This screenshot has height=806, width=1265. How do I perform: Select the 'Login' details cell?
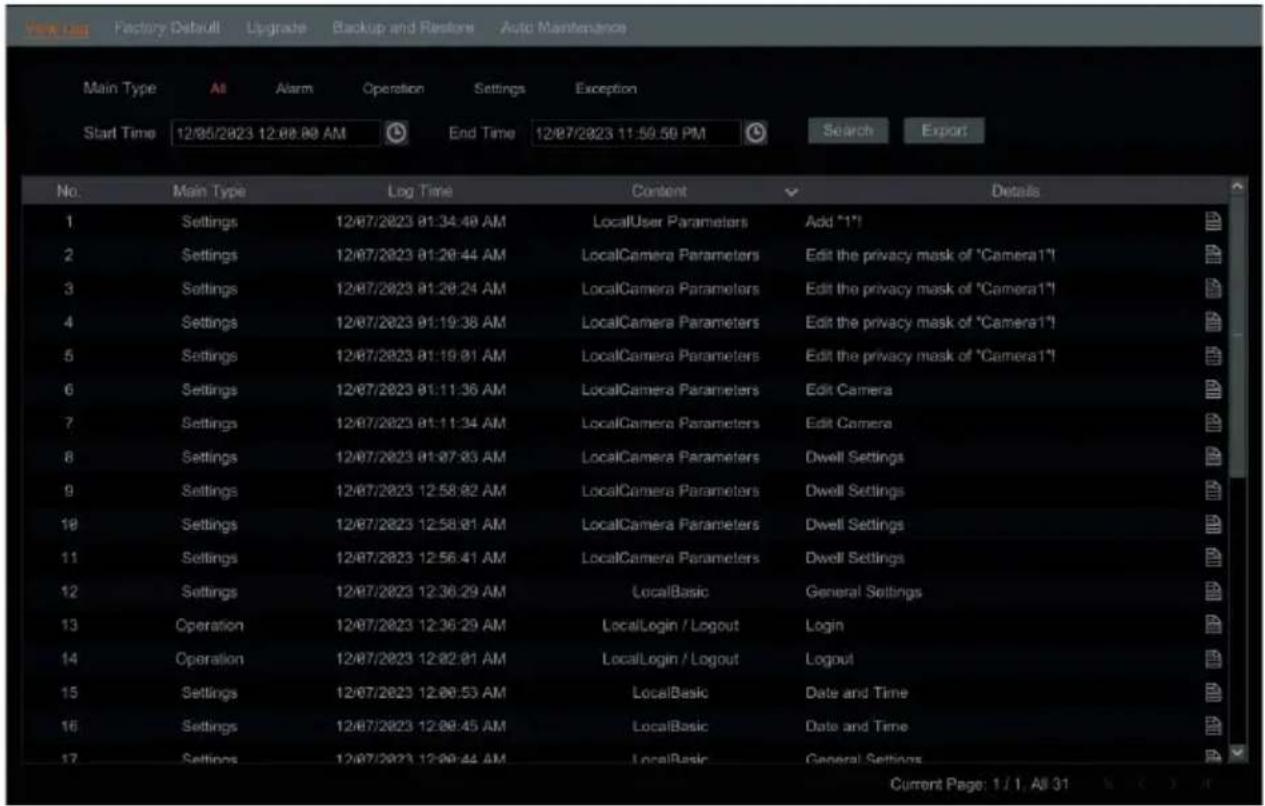tap(824, 625)
